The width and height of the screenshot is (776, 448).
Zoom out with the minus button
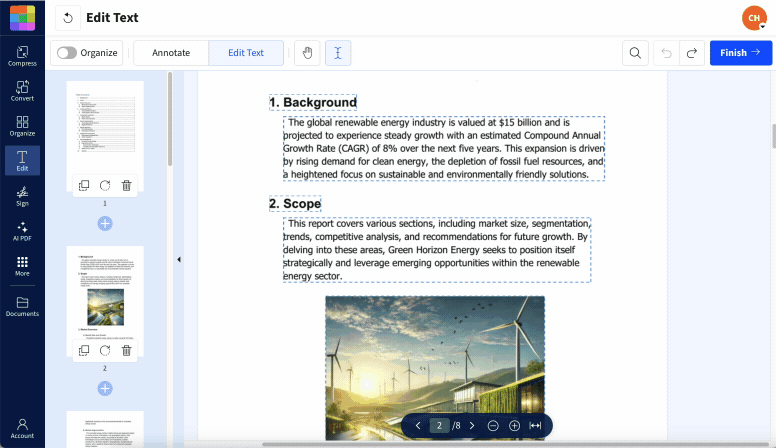[x=493, y=426]
